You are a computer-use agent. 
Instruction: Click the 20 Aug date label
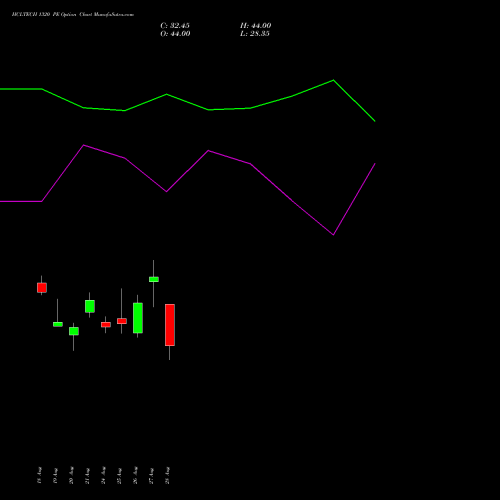click(x=71, y=475)
